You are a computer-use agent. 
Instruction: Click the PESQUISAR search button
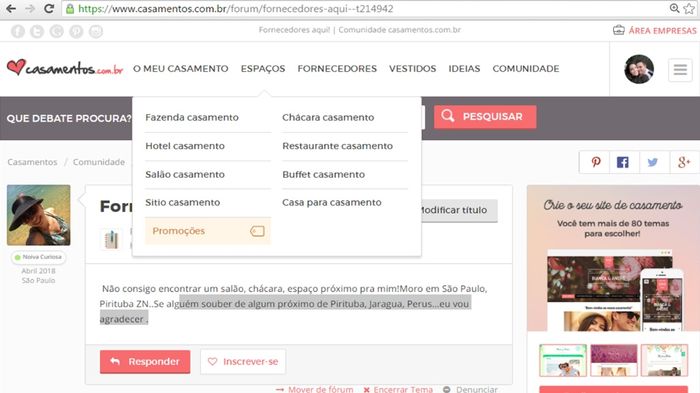point(485,117)
